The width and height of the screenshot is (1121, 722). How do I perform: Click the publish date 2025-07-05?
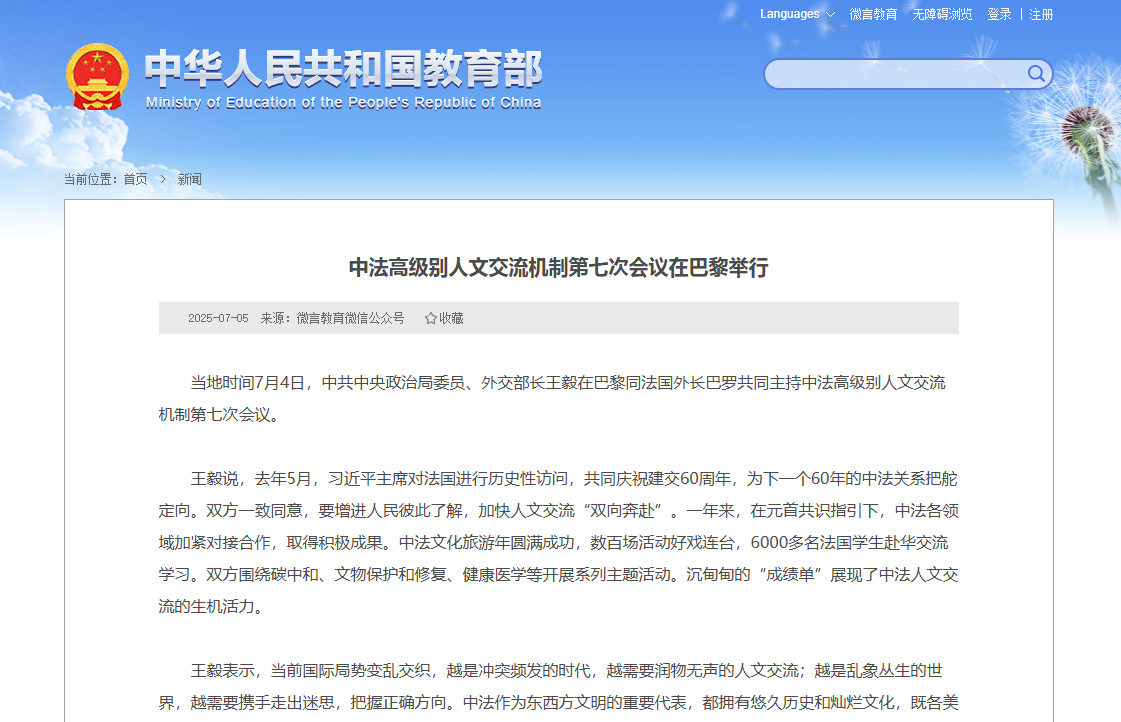[x=218, y=318]
